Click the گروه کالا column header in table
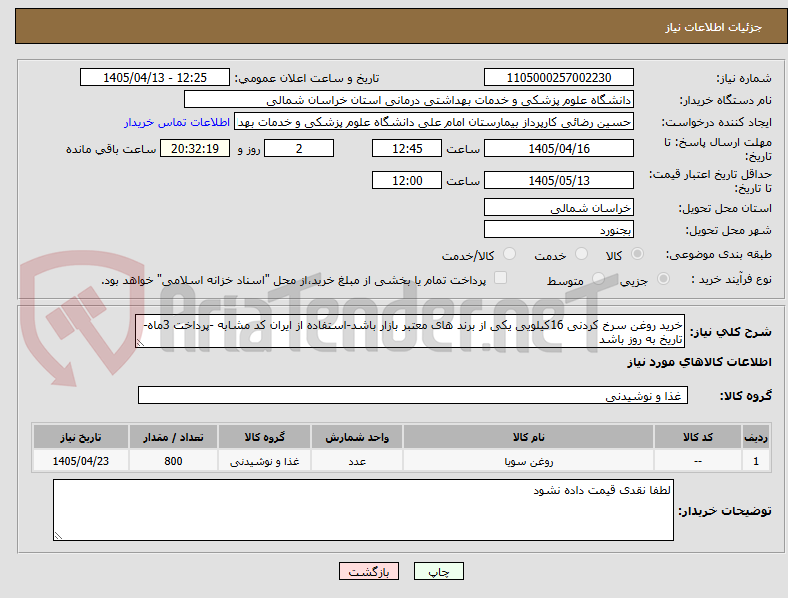This screenshot has height=598, width=788. tap(264, 437)
